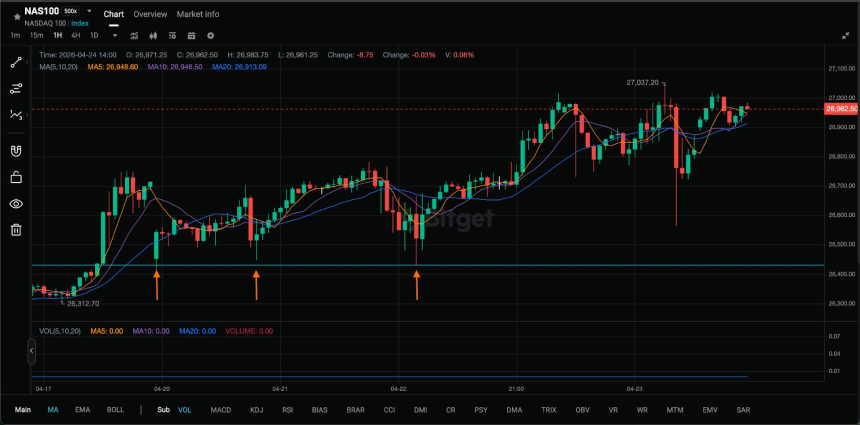Select the MA main indicator
This screenshot has width=860, height=425.
tap(53, 410)
